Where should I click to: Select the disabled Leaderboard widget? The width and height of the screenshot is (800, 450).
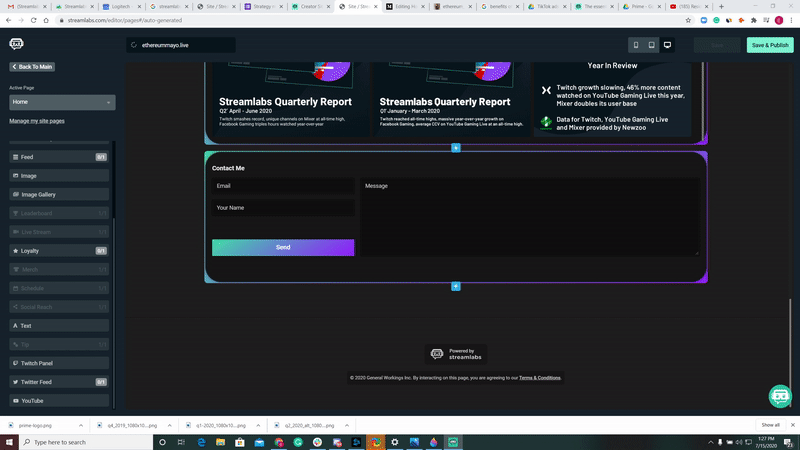click(59, 213)
